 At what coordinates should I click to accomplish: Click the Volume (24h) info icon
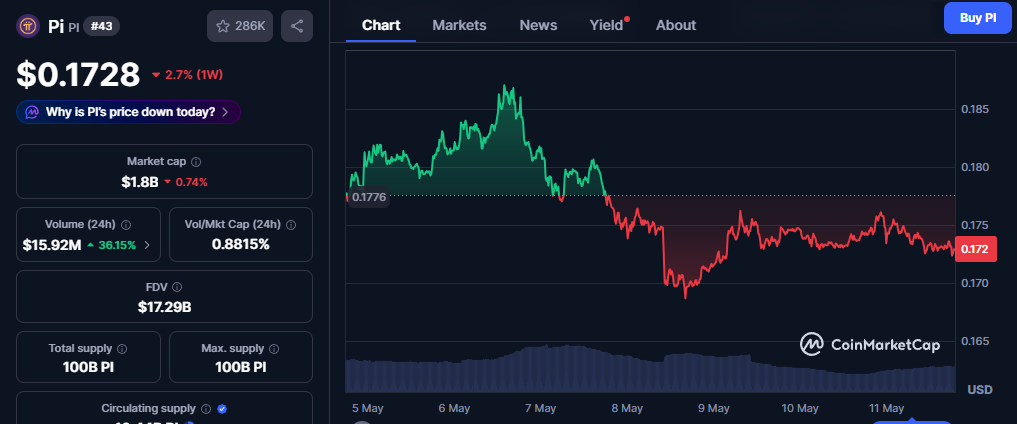[126, 225]
